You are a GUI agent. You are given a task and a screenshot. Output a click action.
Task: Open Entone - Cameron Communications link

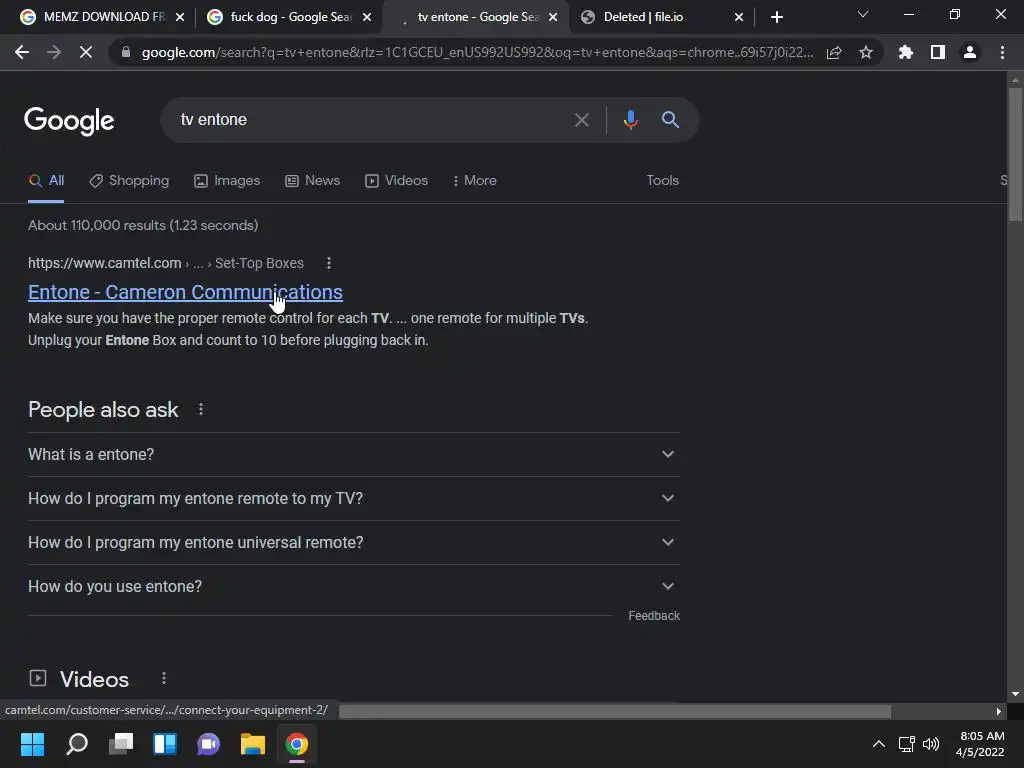[185, 293]
